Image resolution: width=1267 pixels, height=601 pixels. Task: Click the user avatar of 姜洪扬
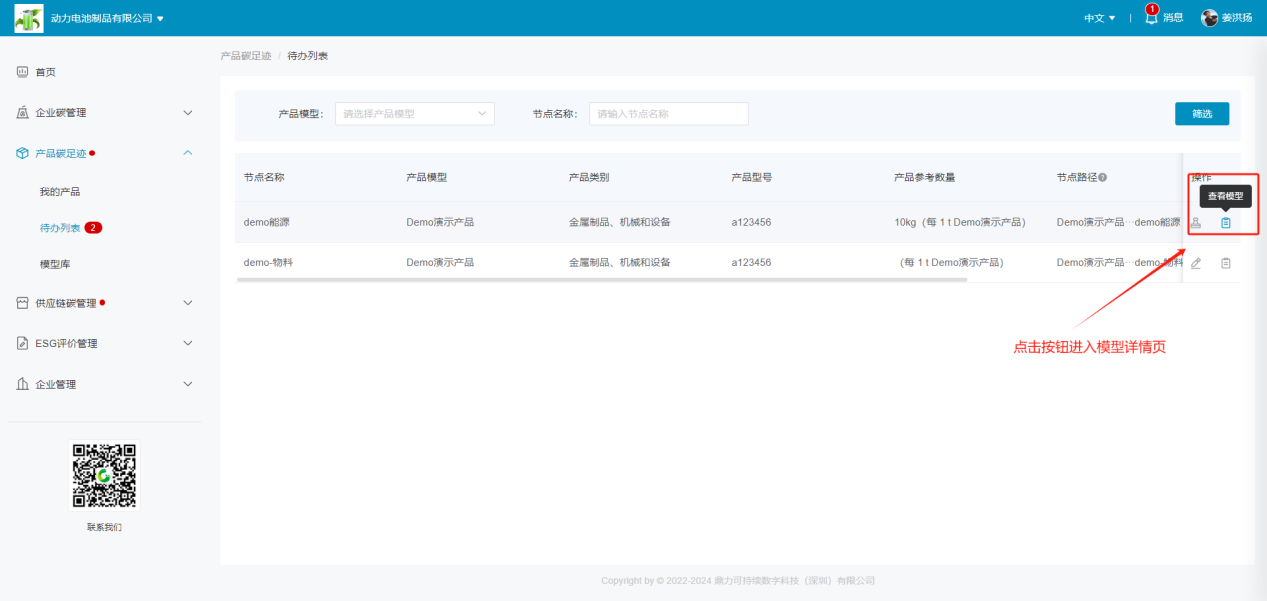pyautogui.click(x=1209, y=18)
